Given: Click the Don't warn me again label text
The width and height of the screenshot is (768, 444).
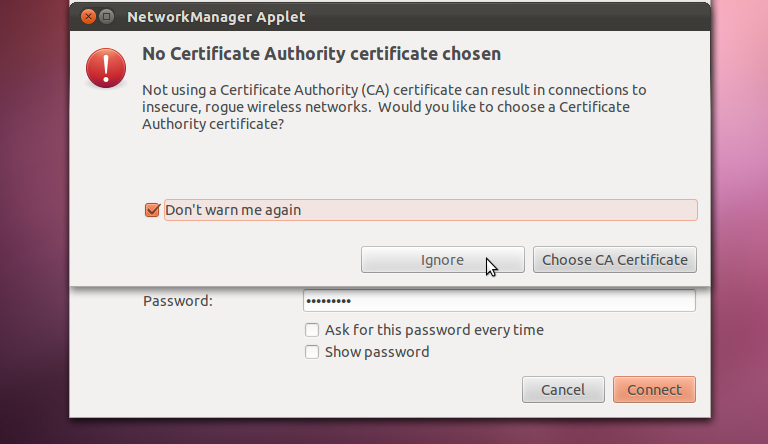Looking at the screenshot, I should (233, 210).
